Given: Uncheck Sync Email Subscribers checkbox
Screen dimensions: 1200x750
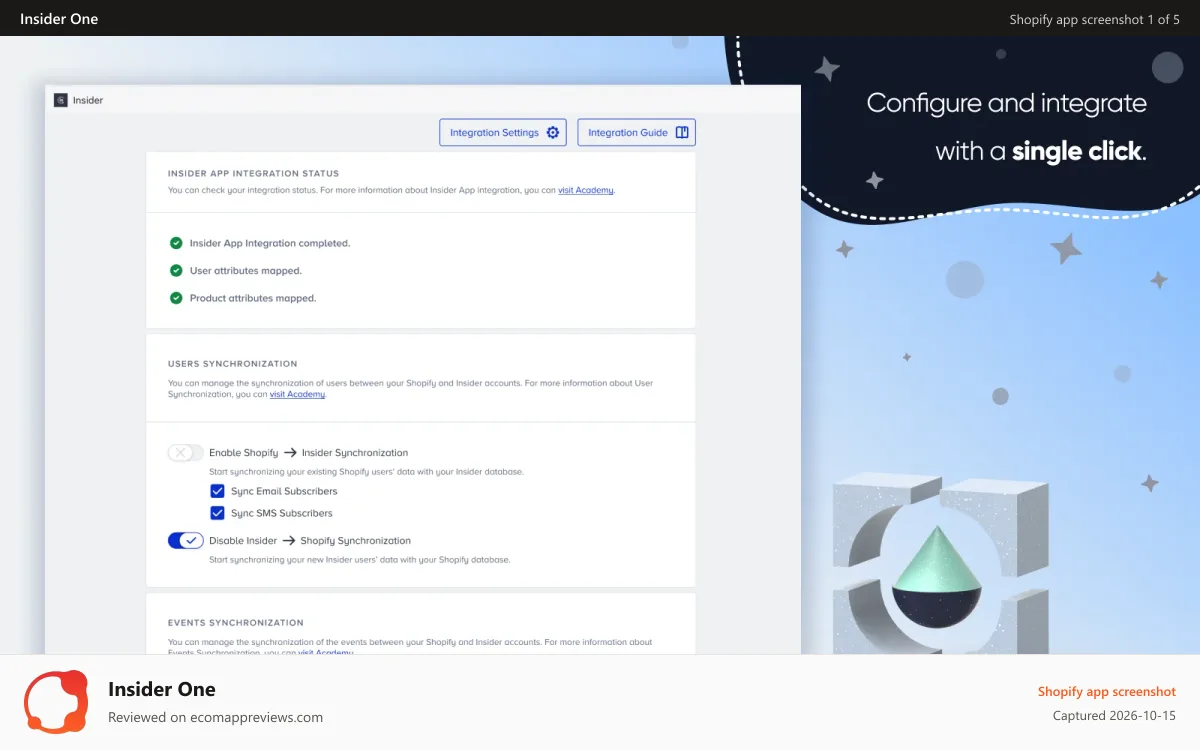Looking at the screenshot, I should tap(217, 491).
